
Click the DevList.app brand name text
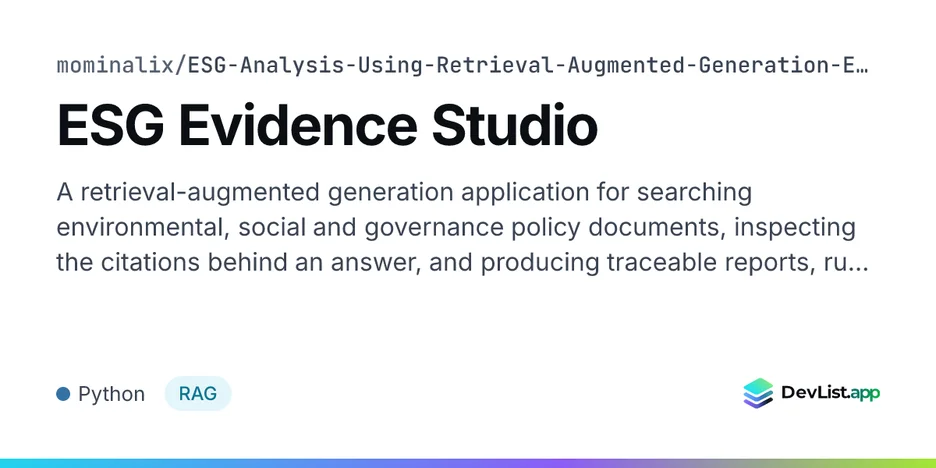(830, 393)
